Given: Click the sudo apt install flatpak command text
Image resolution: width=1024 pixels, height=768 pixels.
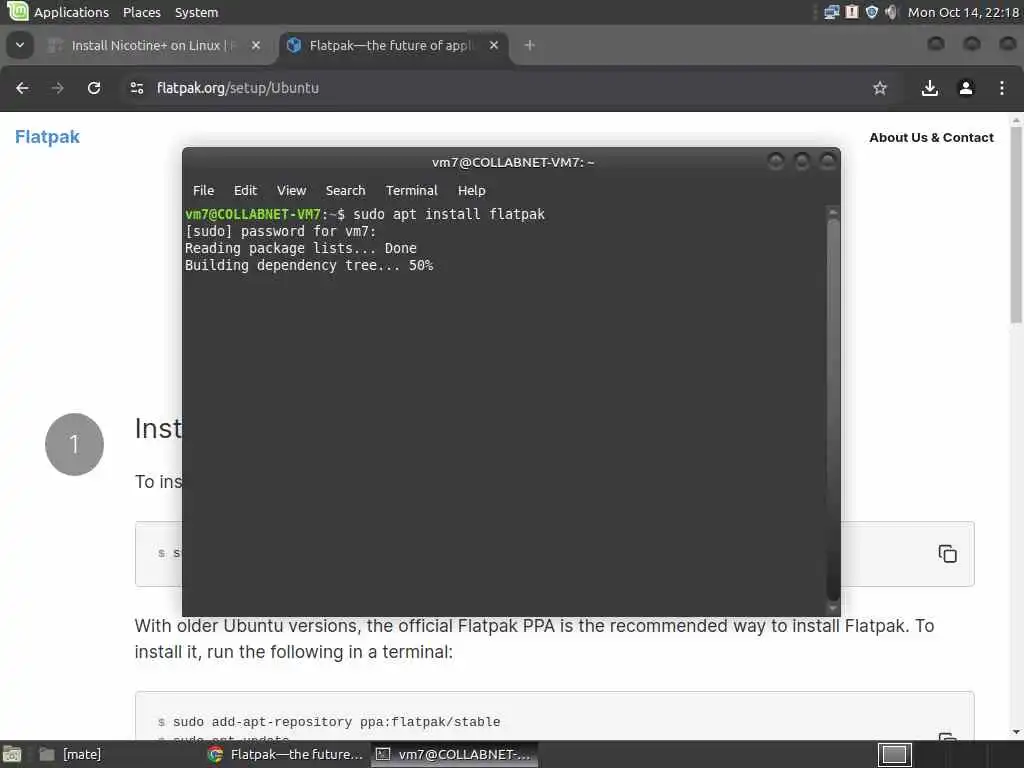Looking at the screenshot, I should pos(449,214).
